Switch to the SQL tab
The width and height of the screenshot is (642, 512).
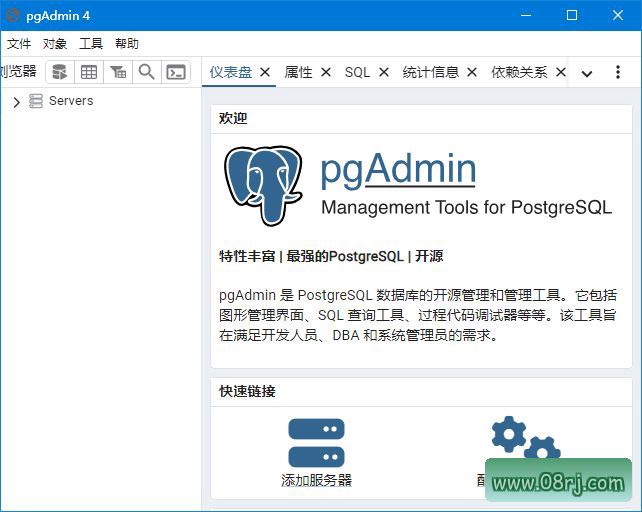pyautogui.click(x=357, y=72)
